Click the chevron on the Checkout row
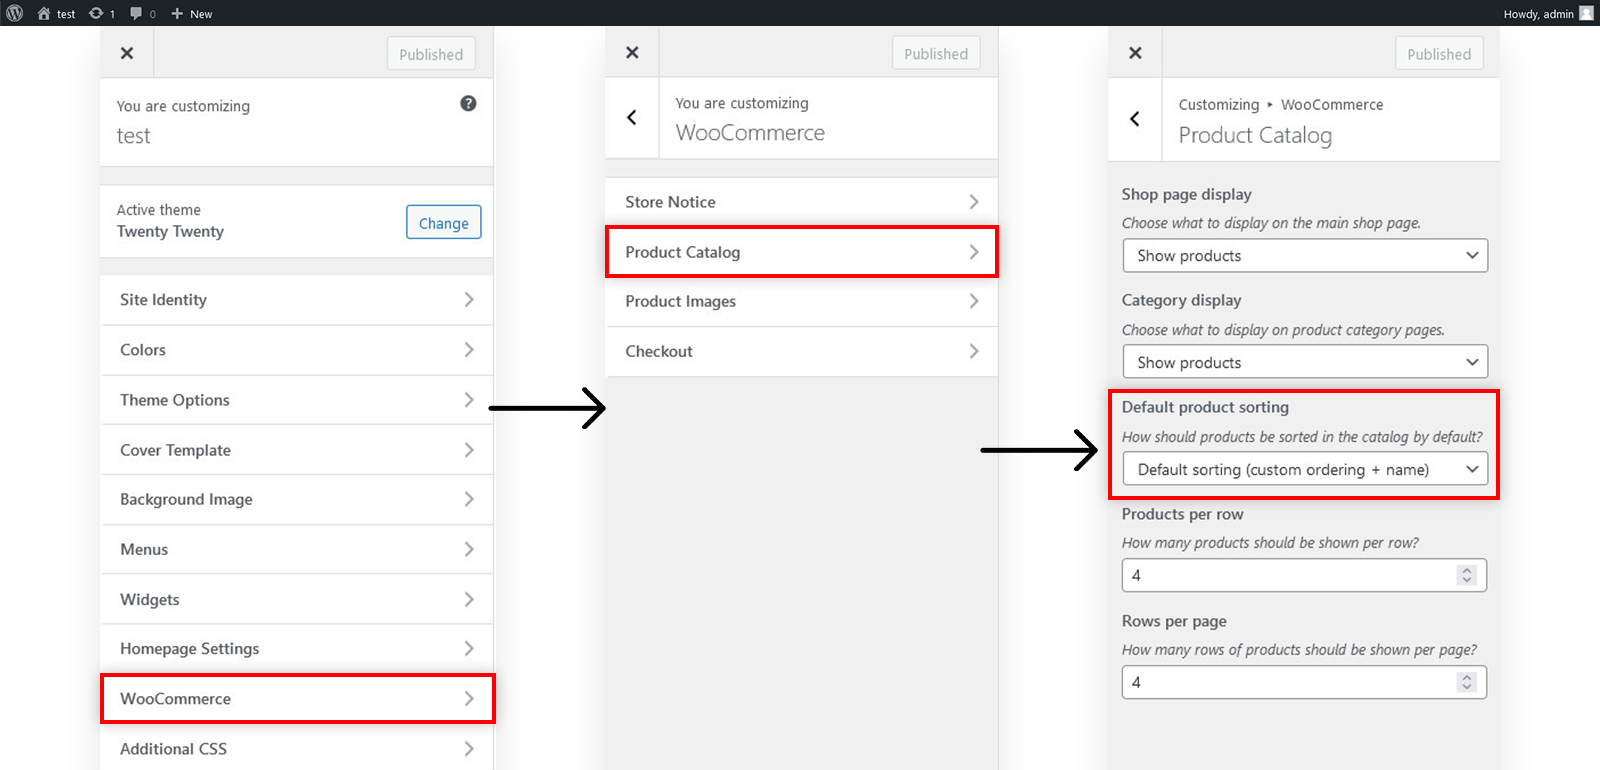This screenshot has height=770, width=1600. [x=974, y=351]
